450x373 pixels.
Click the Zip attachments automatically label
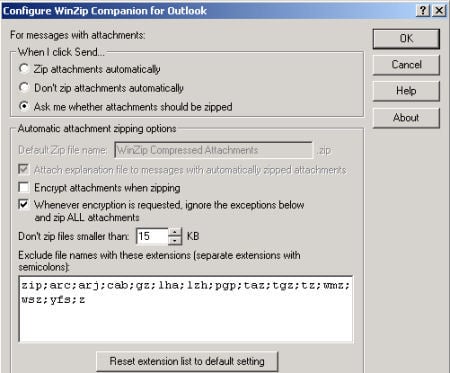pos(97,69)
